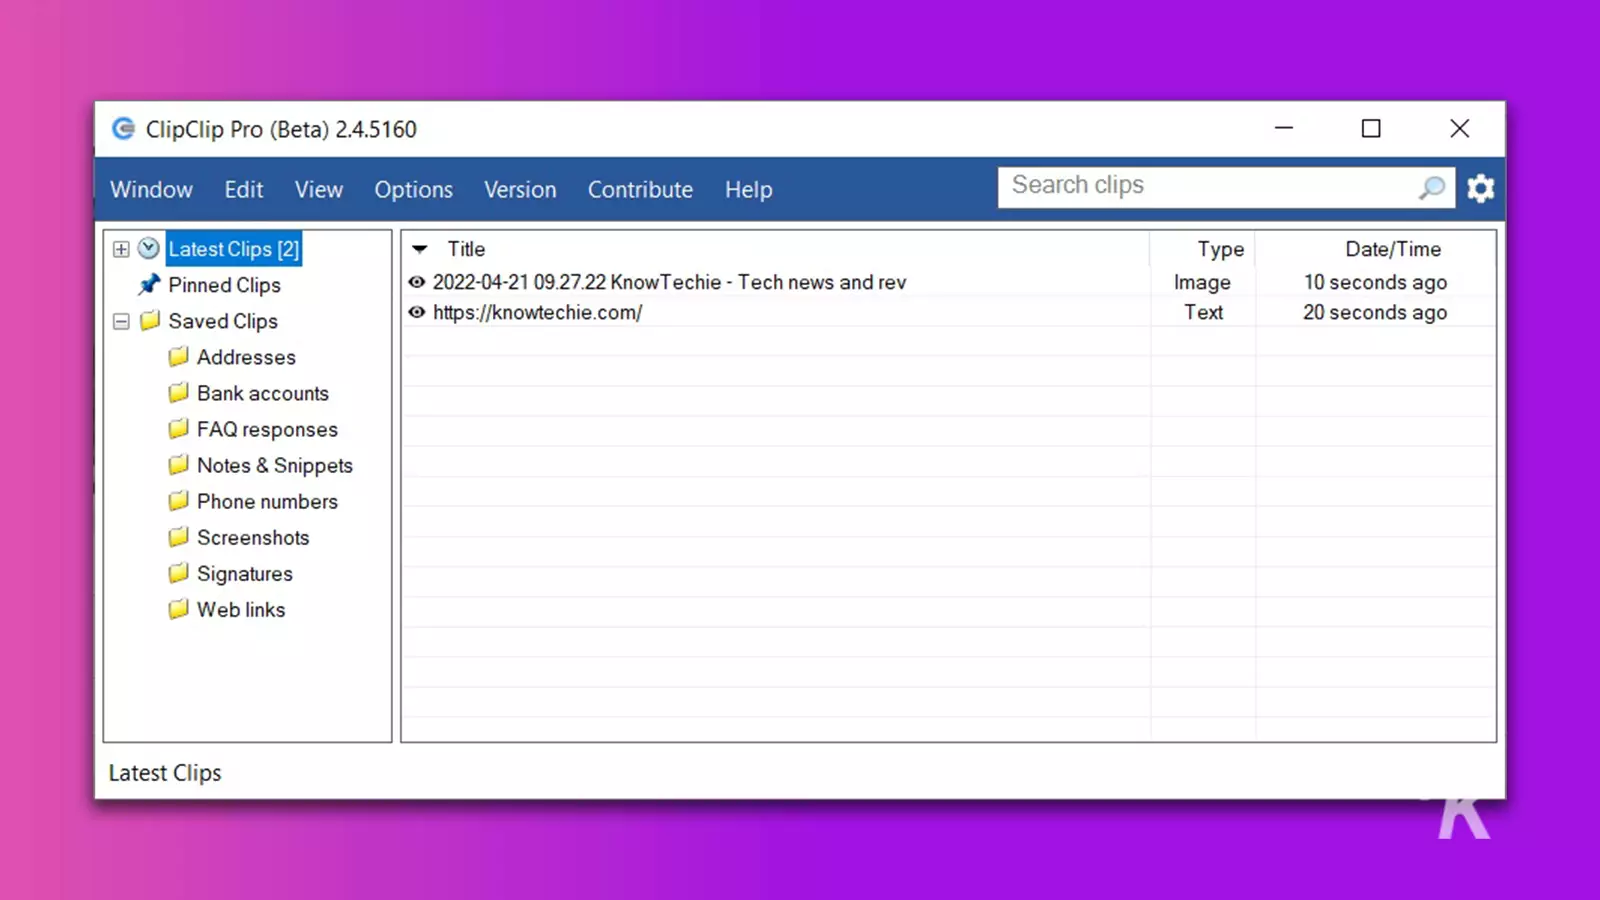Click the sort arrow beside Title header
Viewport: 1600px width, 900px height.
click(x=420, y=249)
